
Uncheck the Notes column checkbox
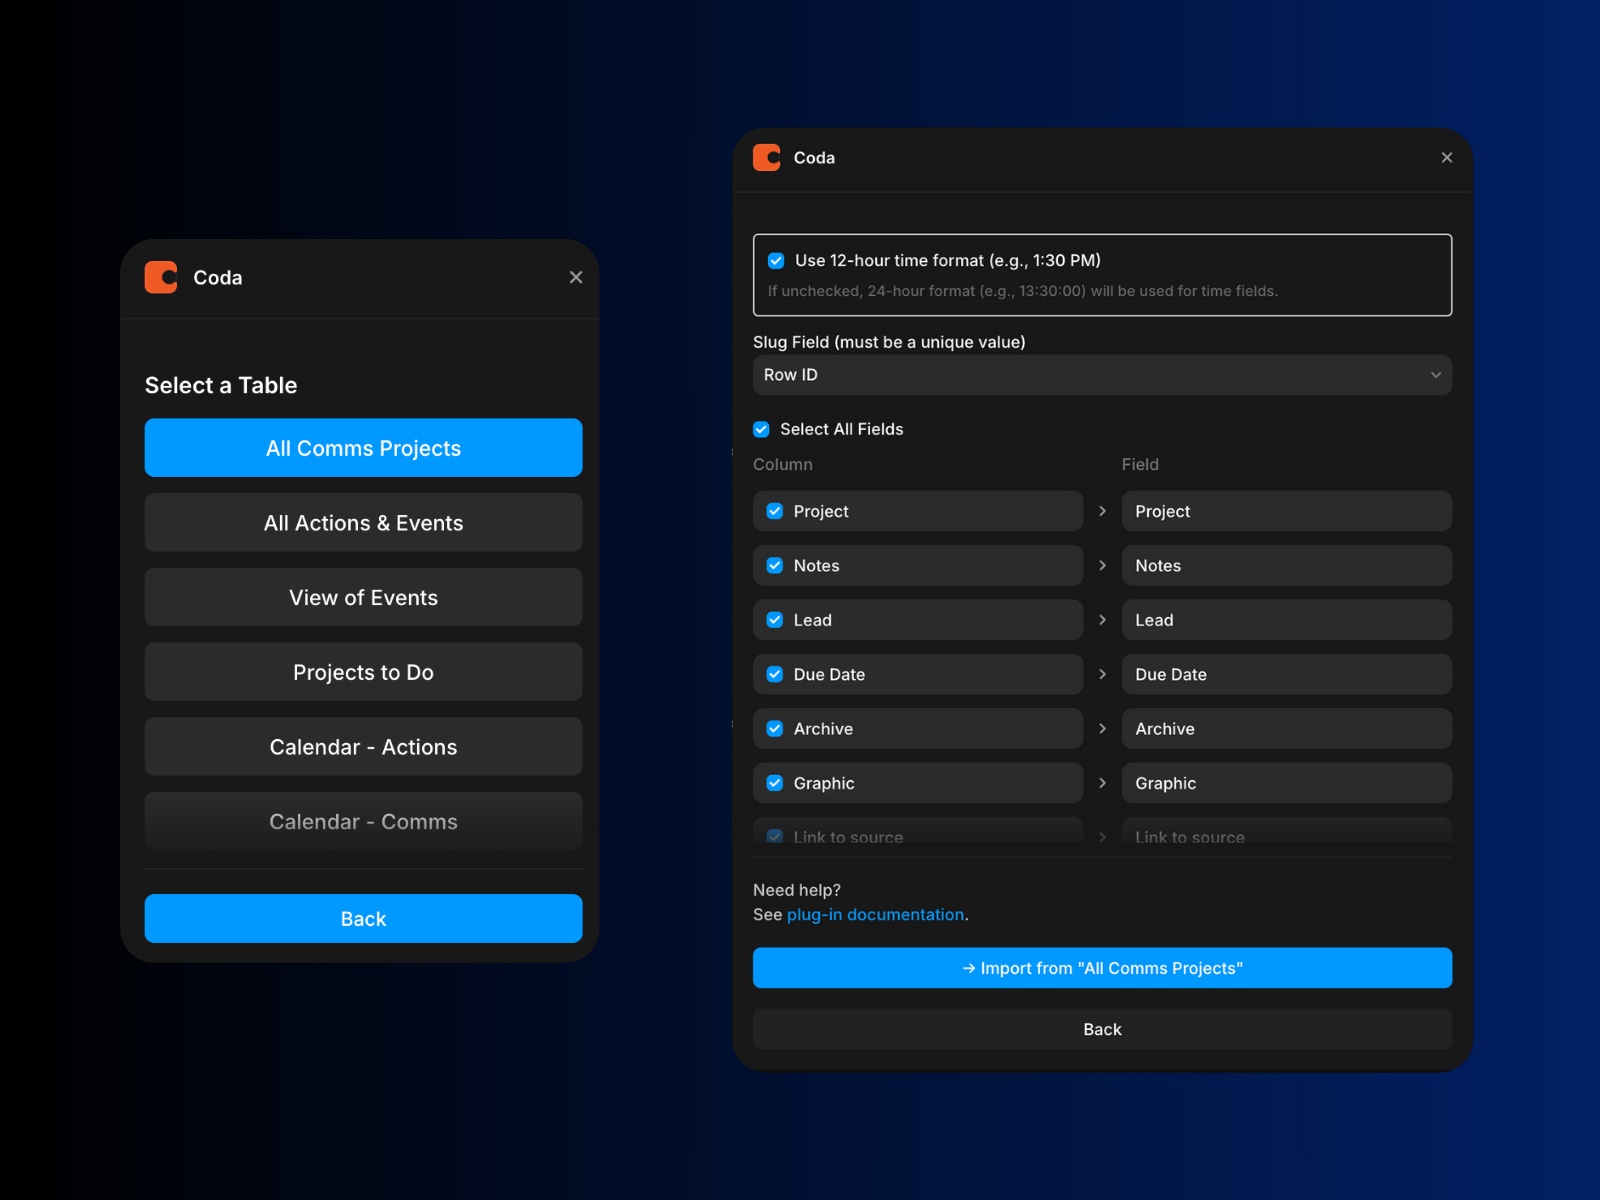[775, 565]
